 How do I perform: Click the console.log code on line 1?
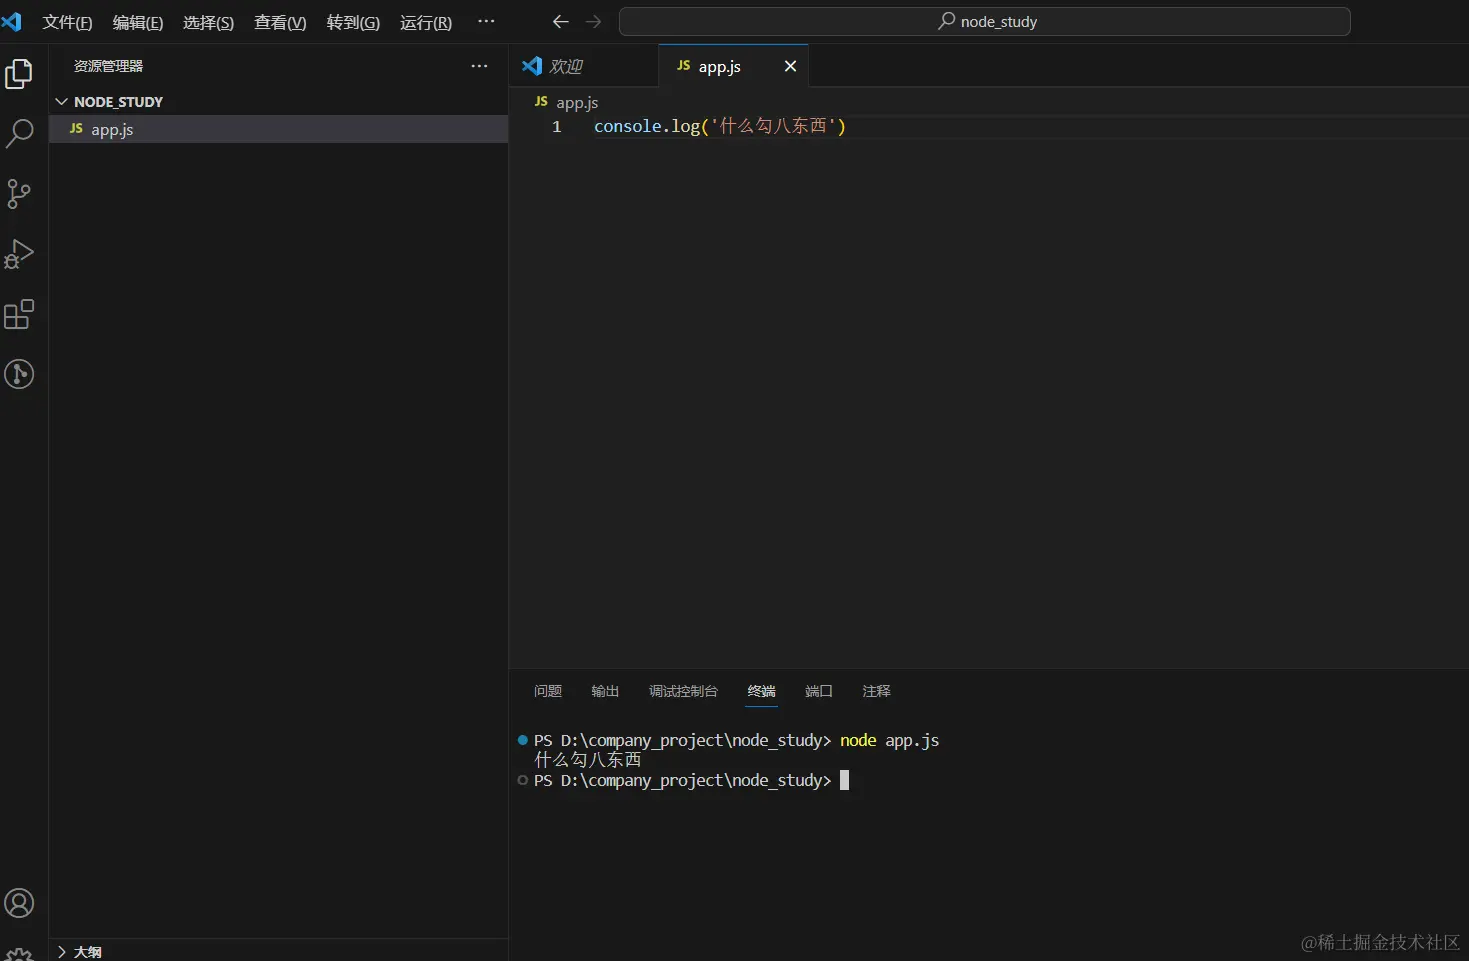(720, 127)
